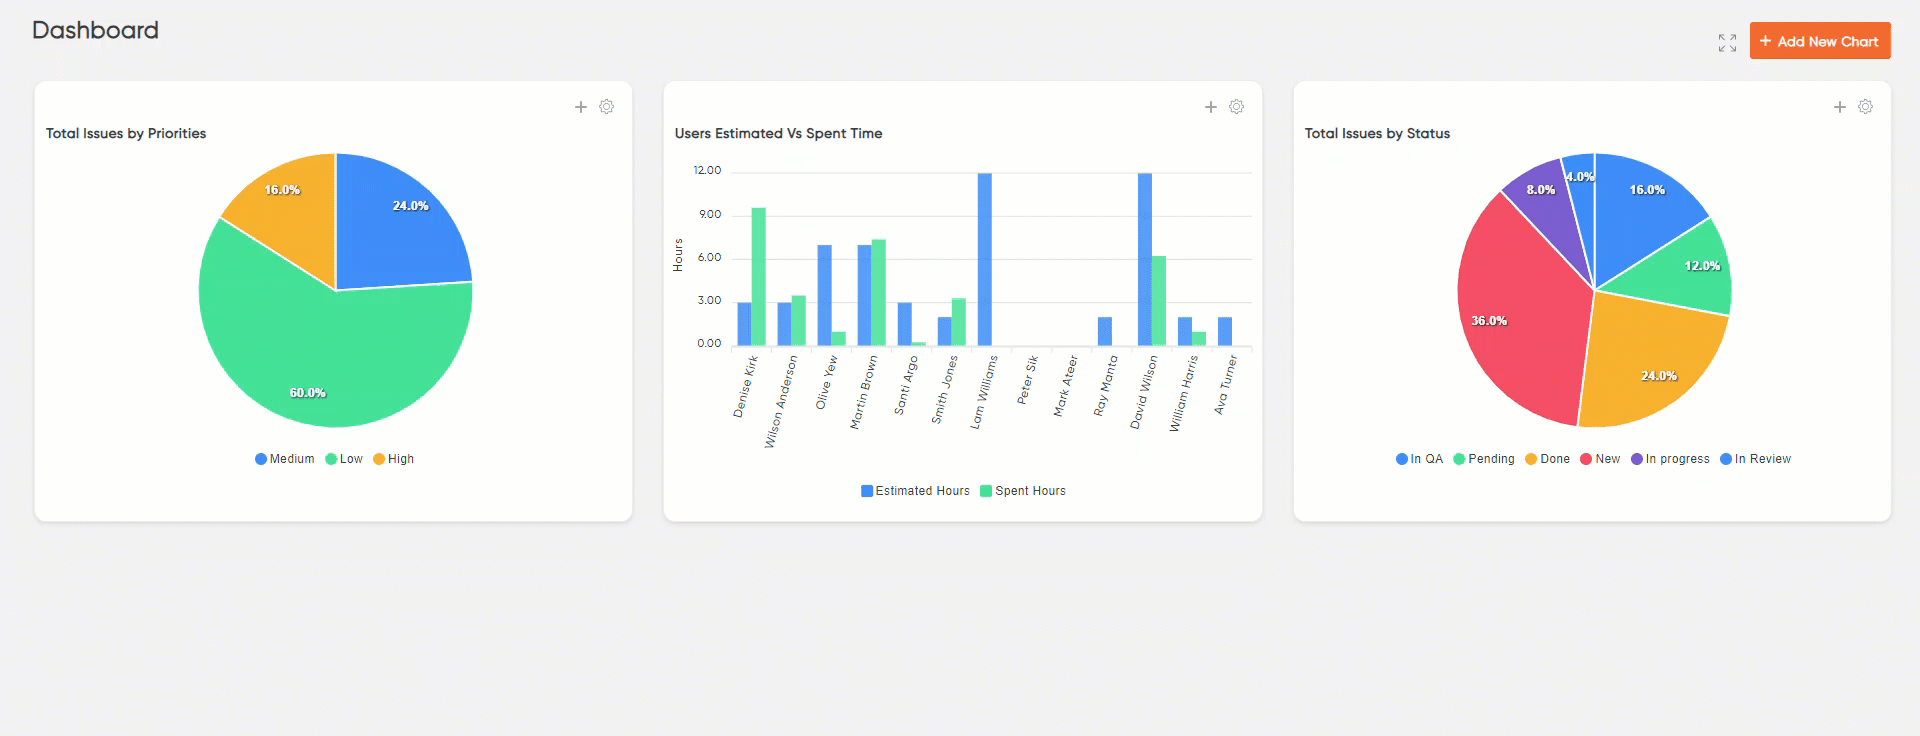Toggle Estimated Hours legend series
This screenshot has width=1920, height=736.
(x=915, y=491)
